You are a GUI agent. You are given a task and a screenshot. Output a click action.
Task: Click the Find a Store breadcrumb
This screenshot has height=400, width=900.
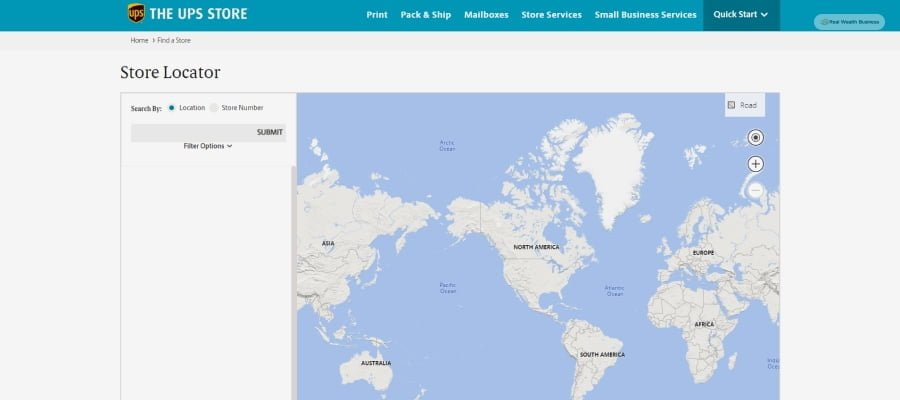(x=174, y=40)
